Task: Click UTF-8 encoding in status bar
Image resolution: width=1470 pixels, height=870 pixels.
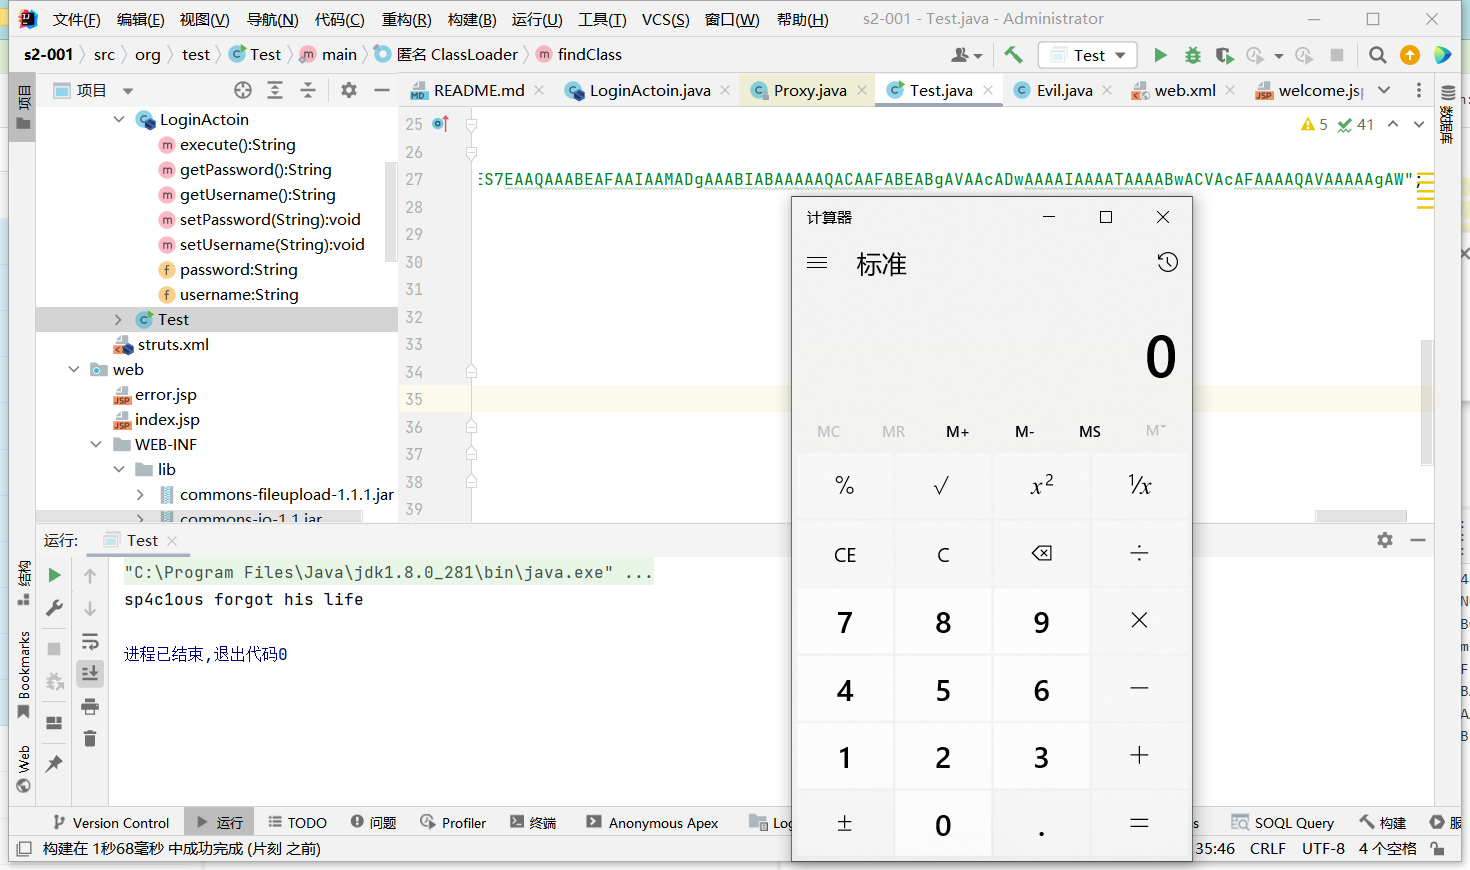Action: (x=1323, y=848)
